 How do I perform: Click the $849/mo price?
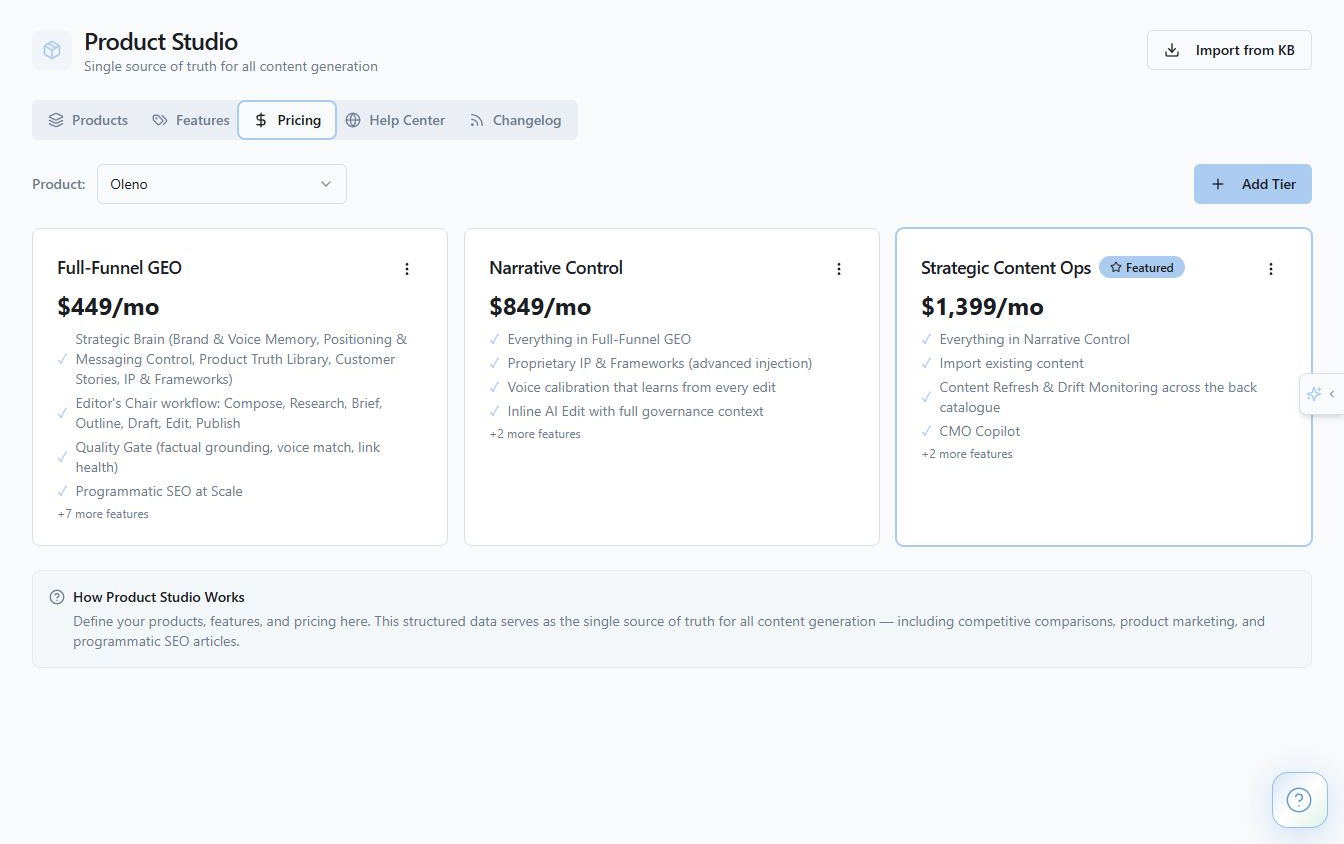point(540,306)
